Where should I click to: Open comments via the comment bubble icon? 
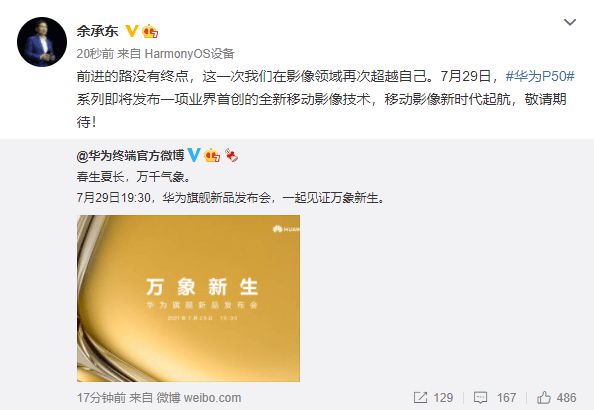480,397
